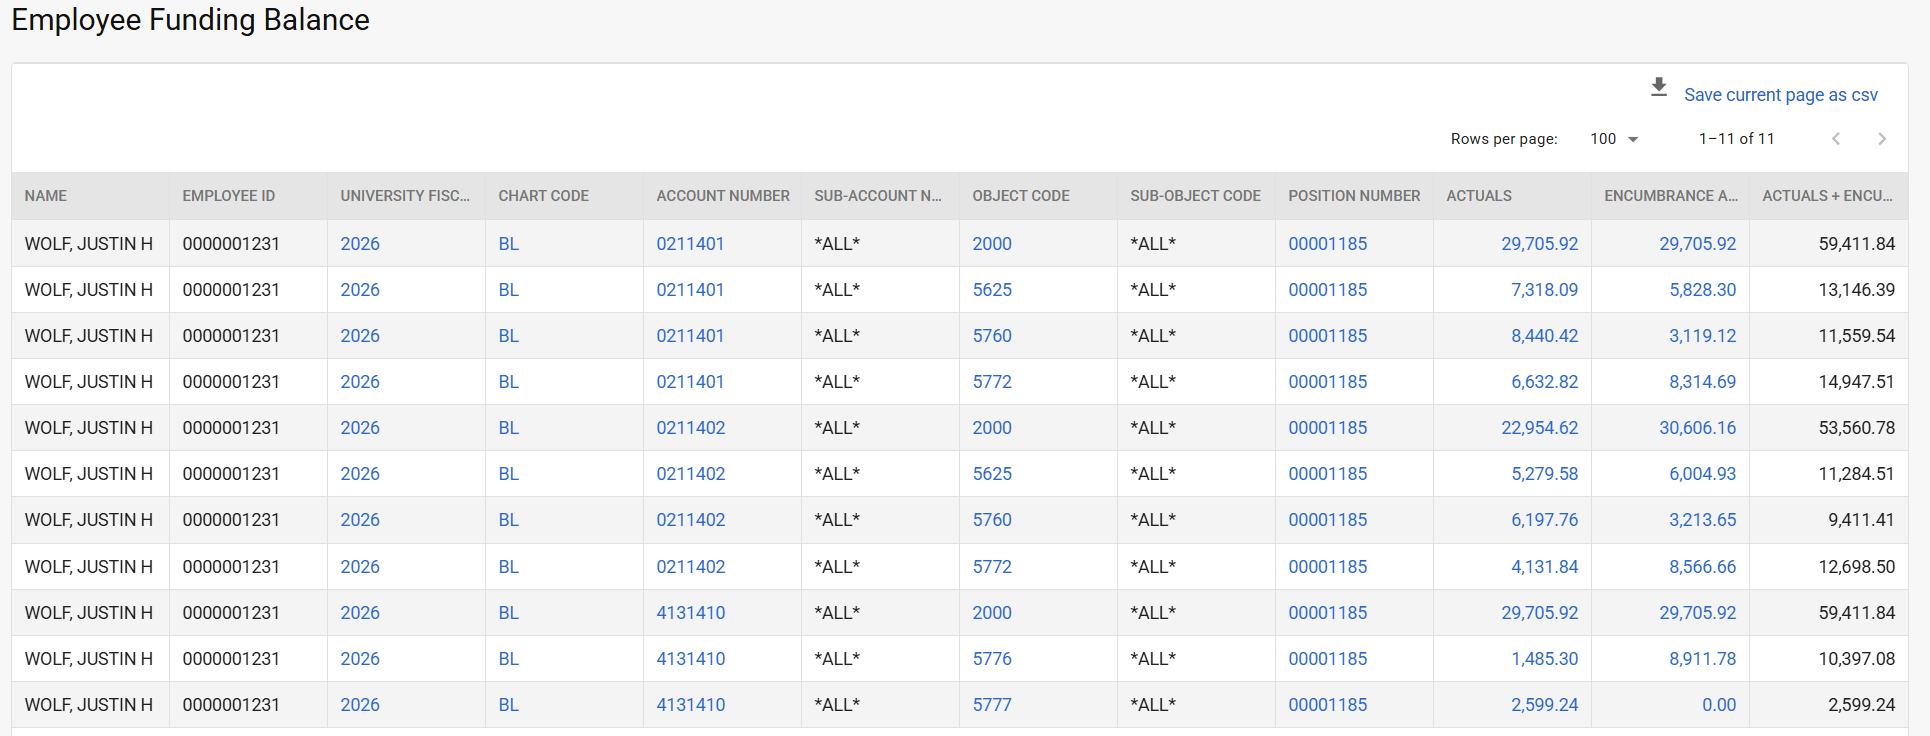Click the OBJECT CODE column header

1020,196
